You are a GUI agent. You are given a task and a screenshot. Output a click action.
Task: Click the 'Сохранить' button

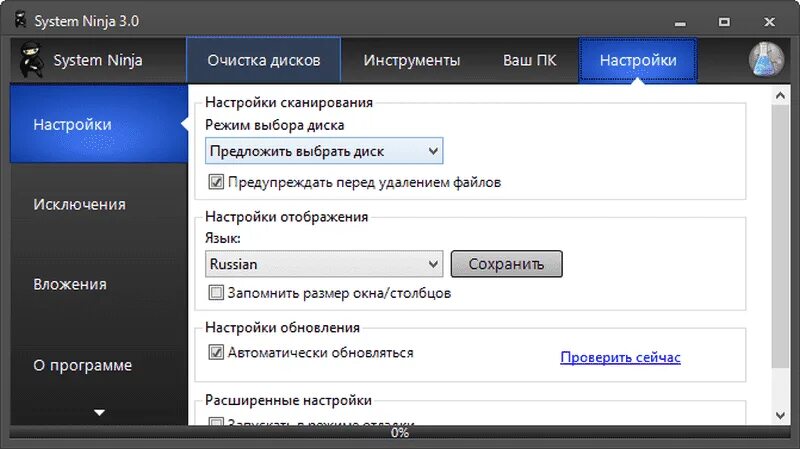tap(507, 264)
